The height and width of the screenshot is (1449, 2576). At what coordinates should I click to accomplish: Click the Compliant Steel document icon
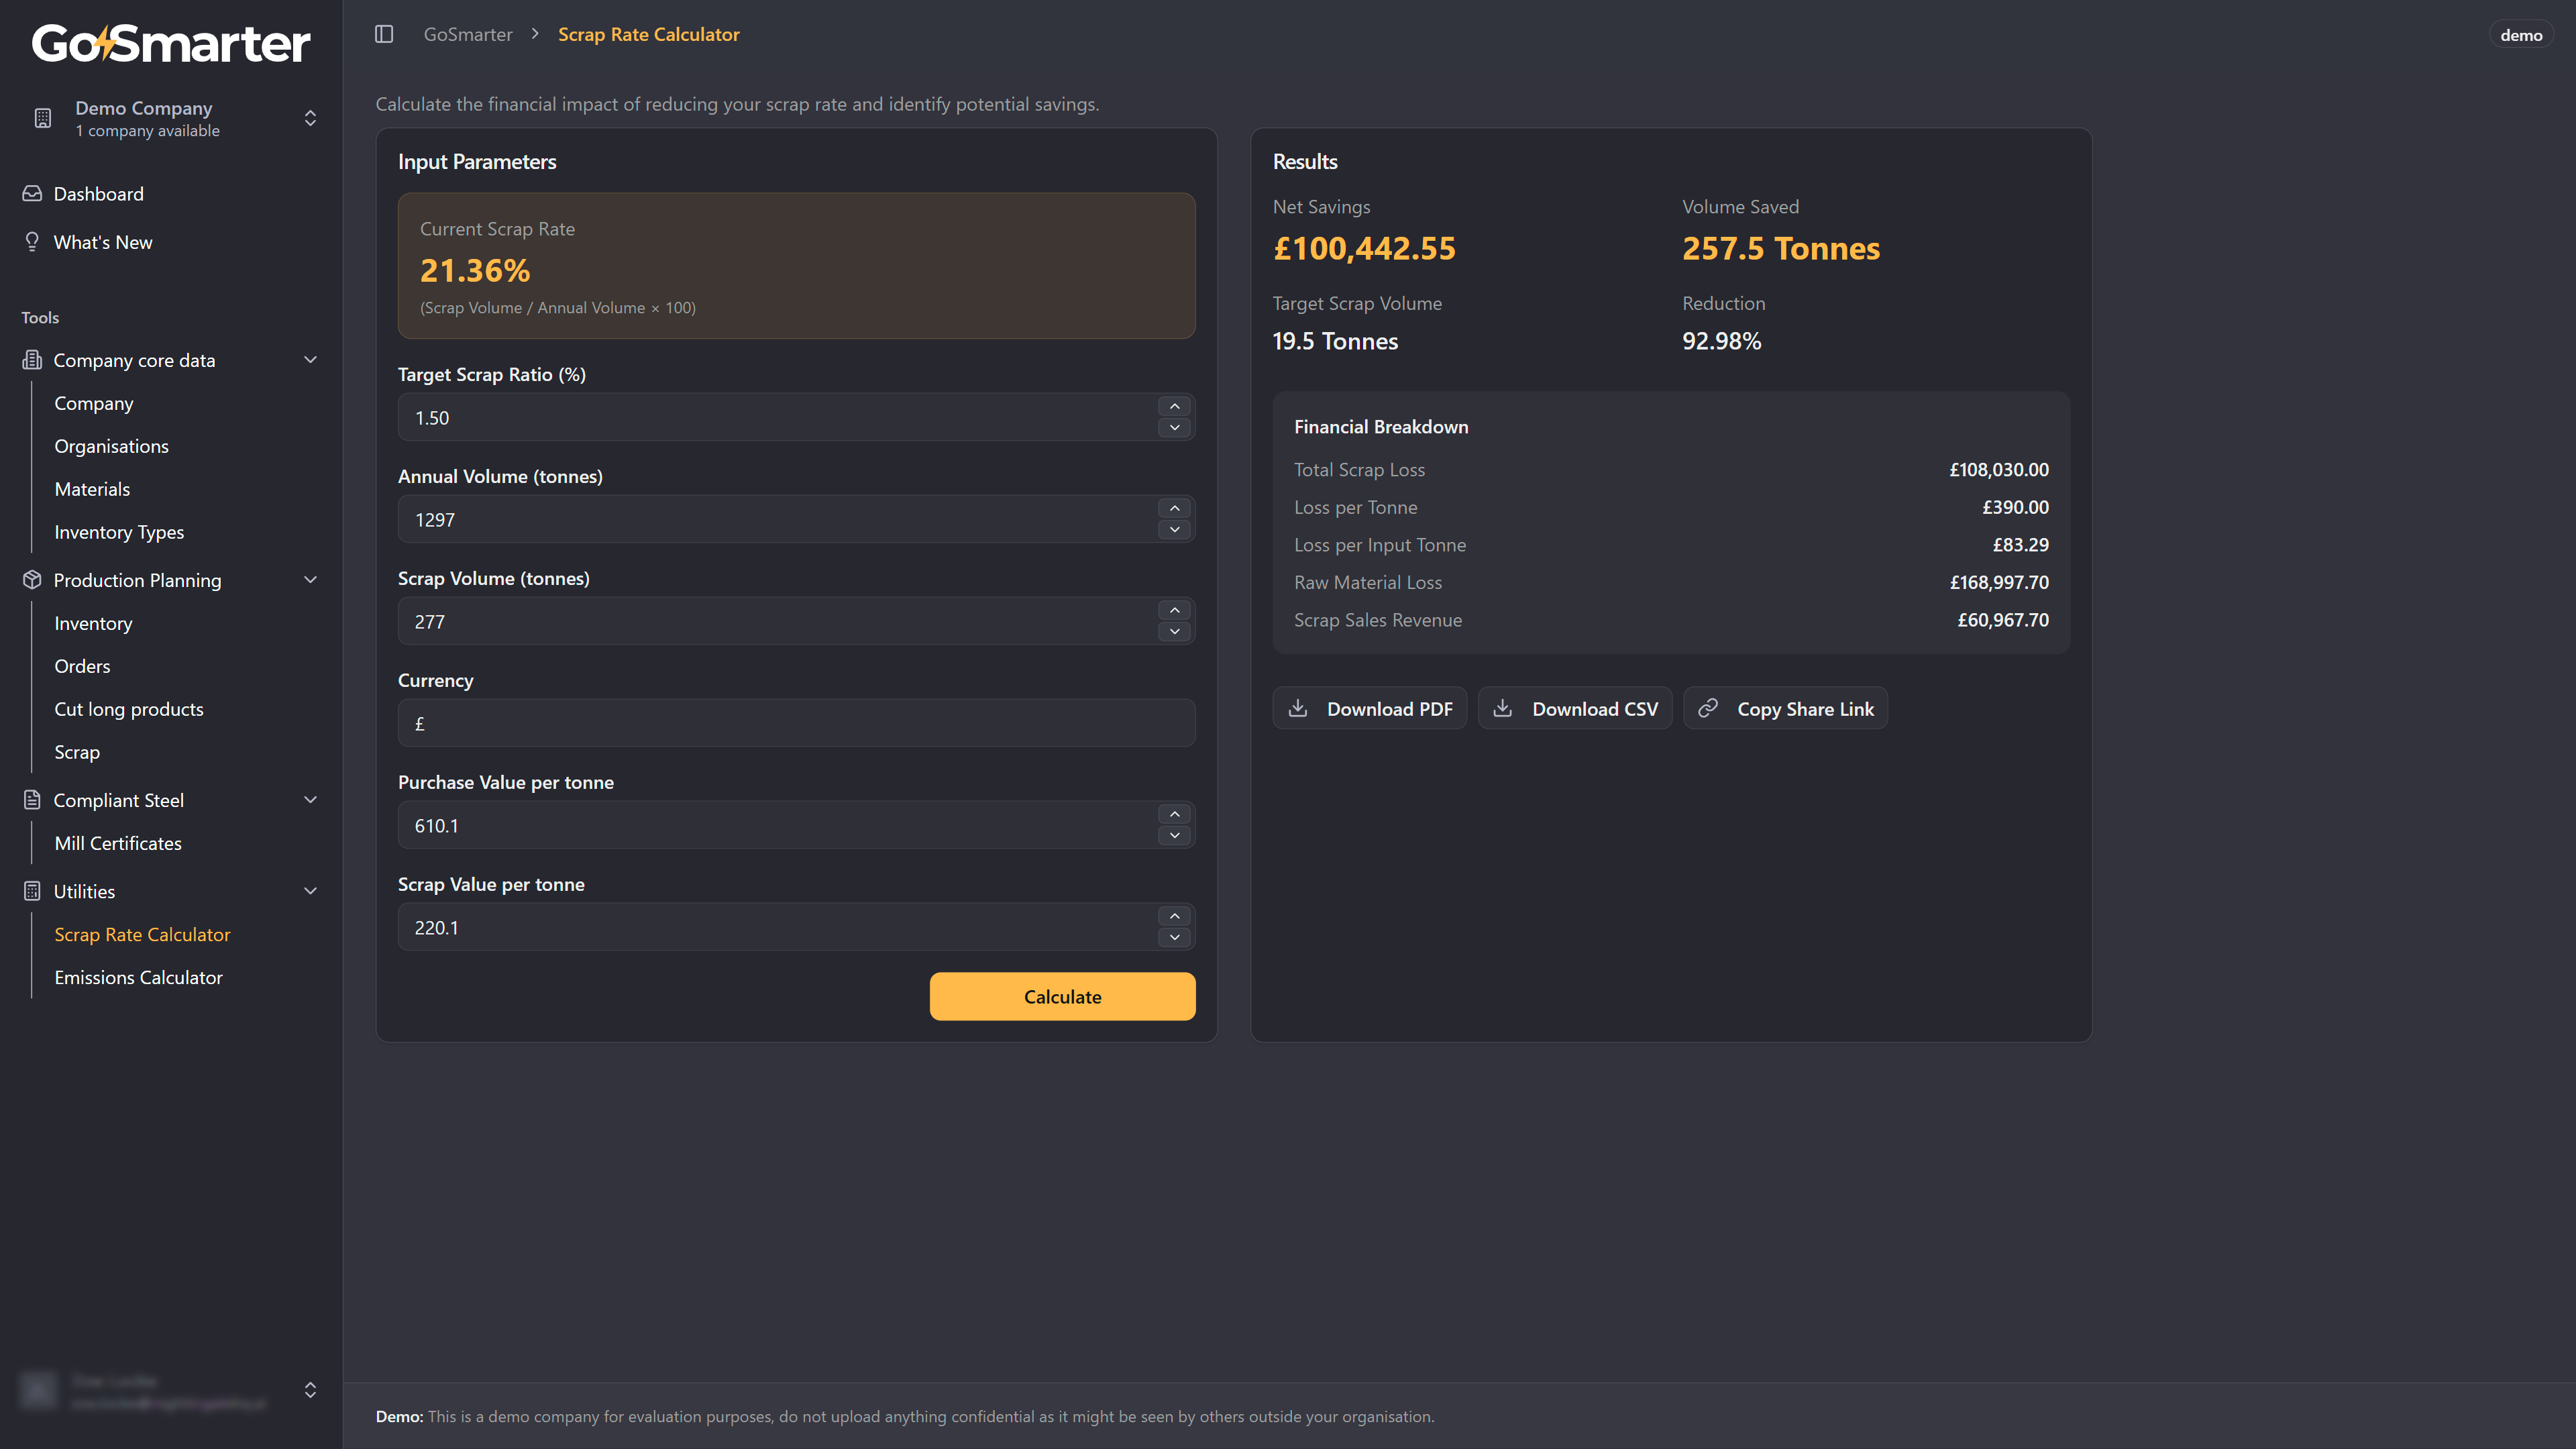point(32,800)
